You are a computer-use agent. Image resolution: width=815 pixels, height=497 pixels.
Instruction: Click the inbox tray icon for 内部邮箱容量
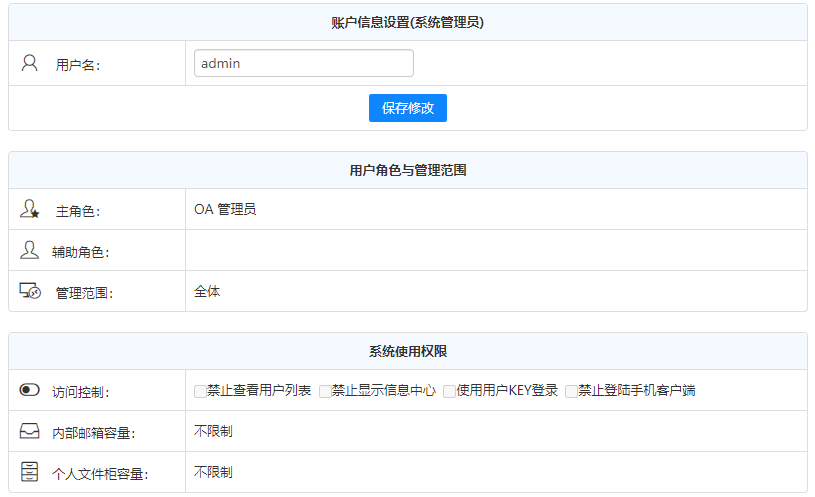pyautogui.click(x=30, y=432)
